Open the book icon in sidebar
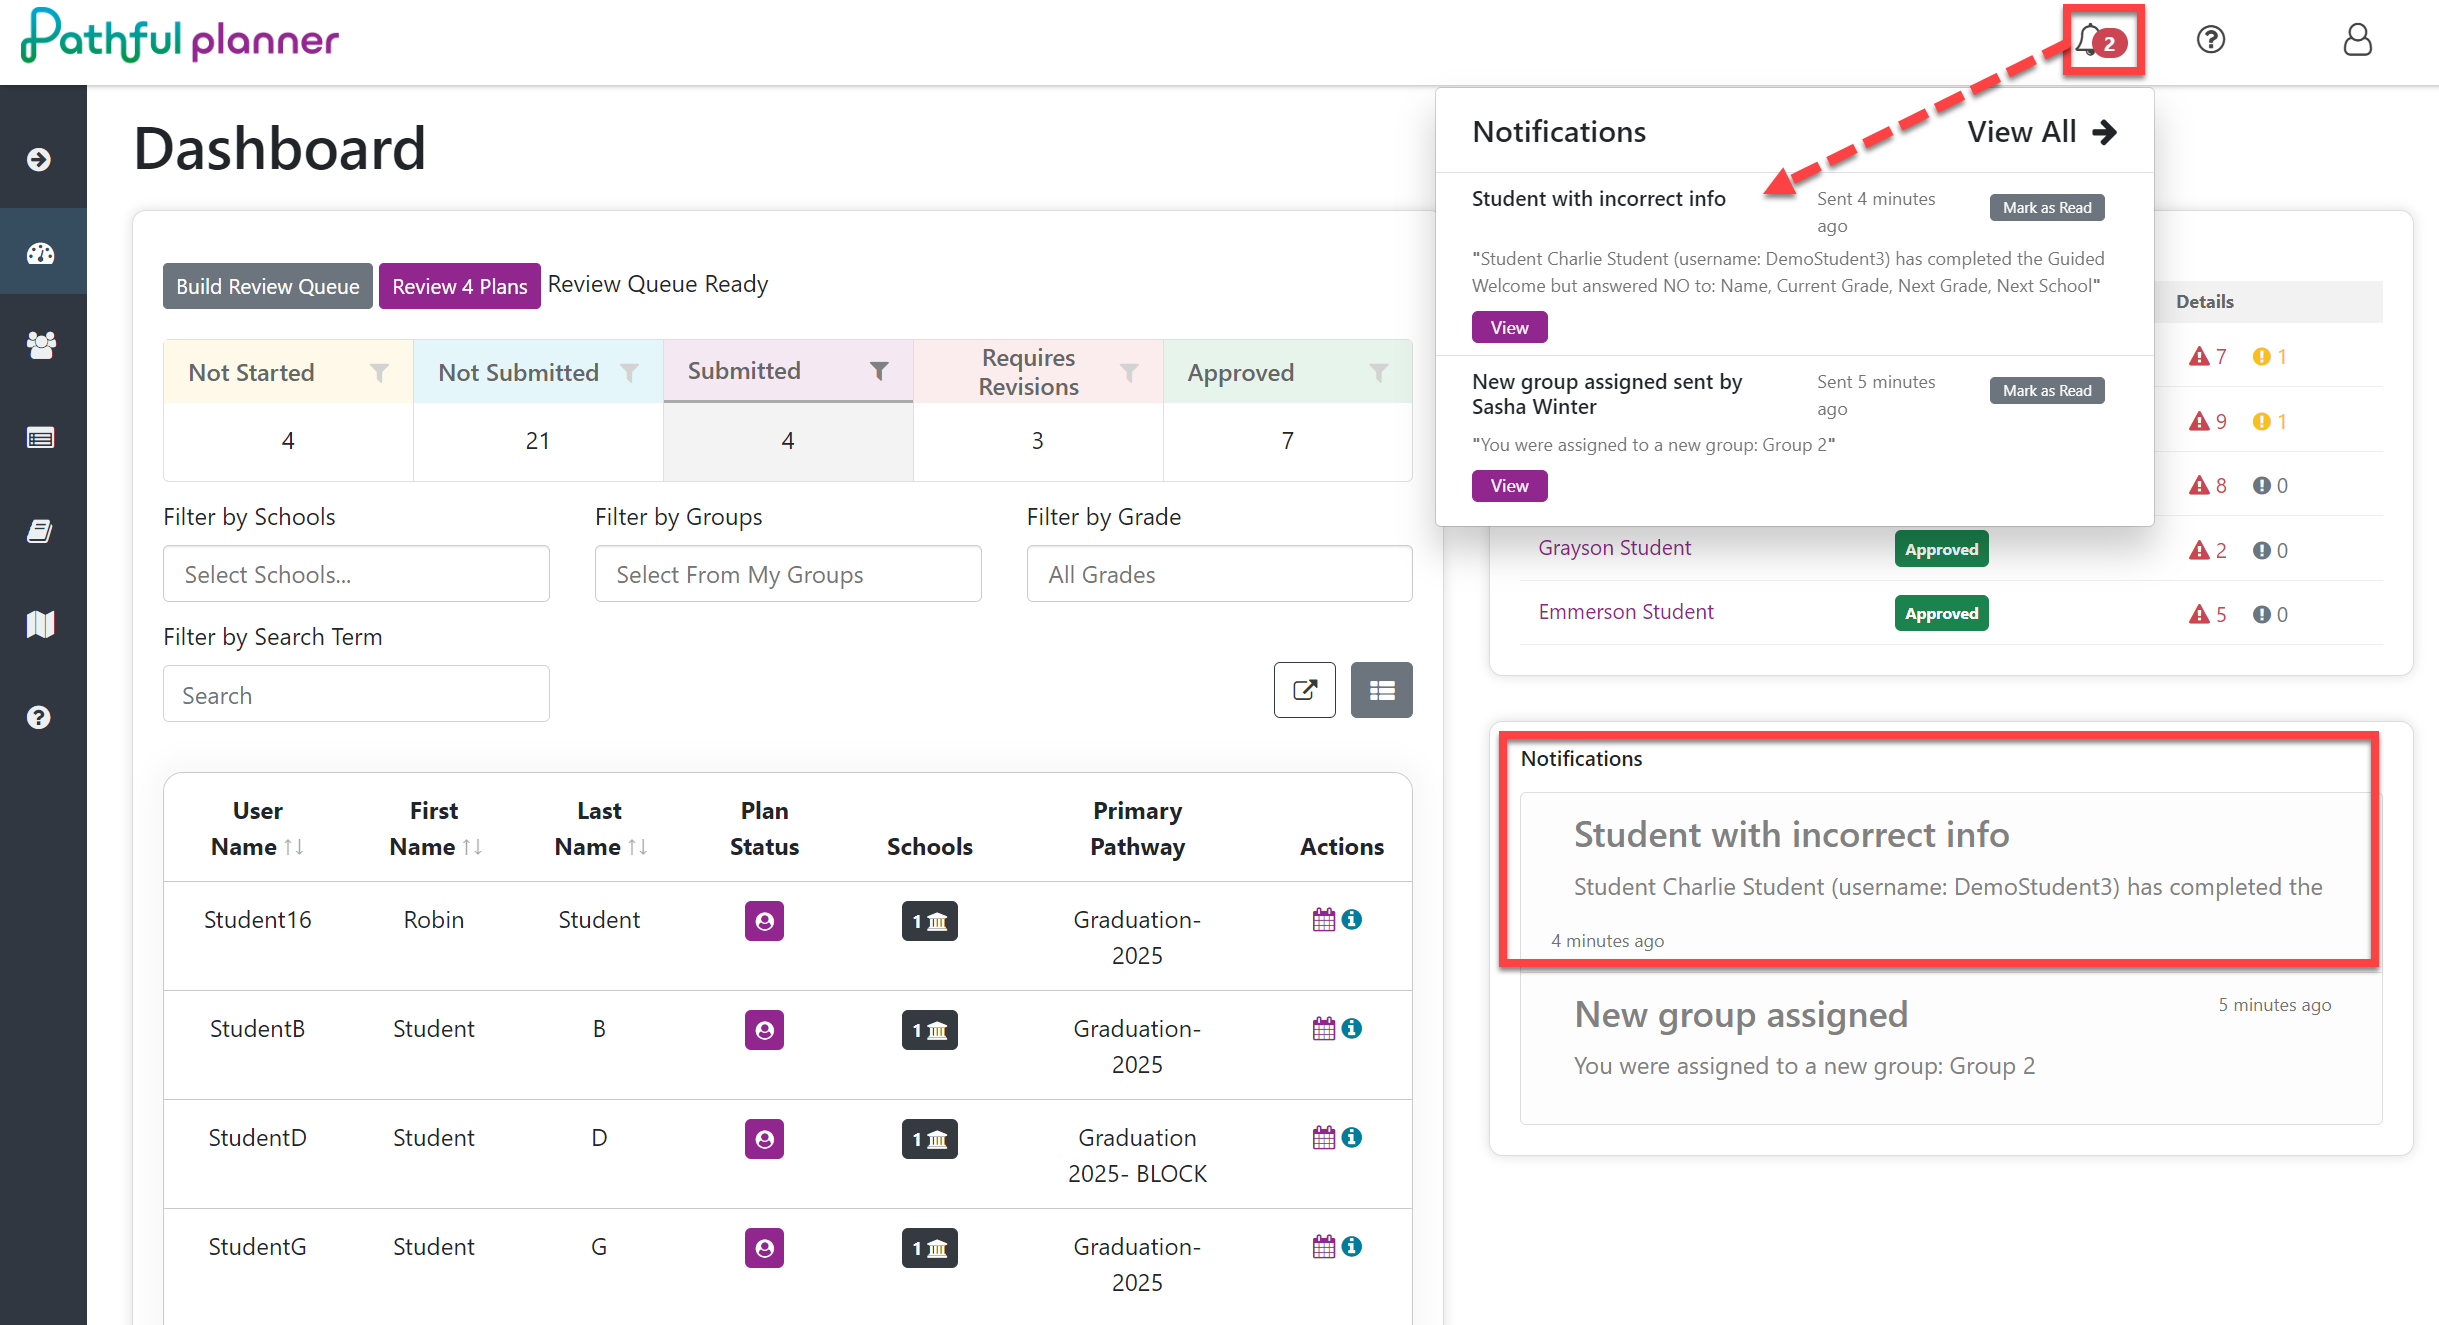 coord(40,531)
